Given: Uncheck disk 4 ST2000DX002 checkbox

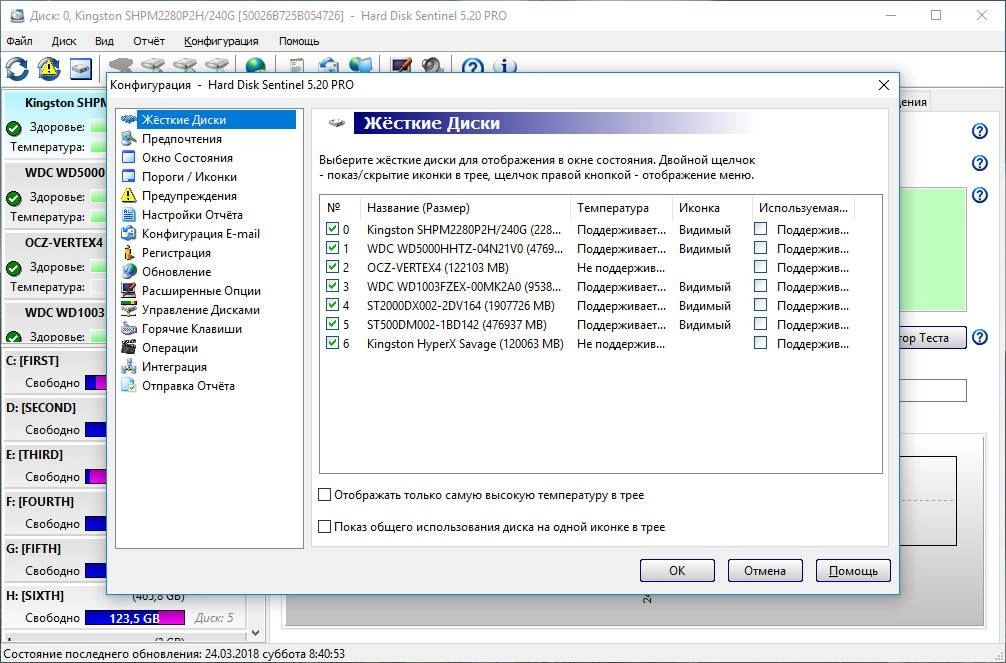Looking at the screenshot, I should pos(332,305).
